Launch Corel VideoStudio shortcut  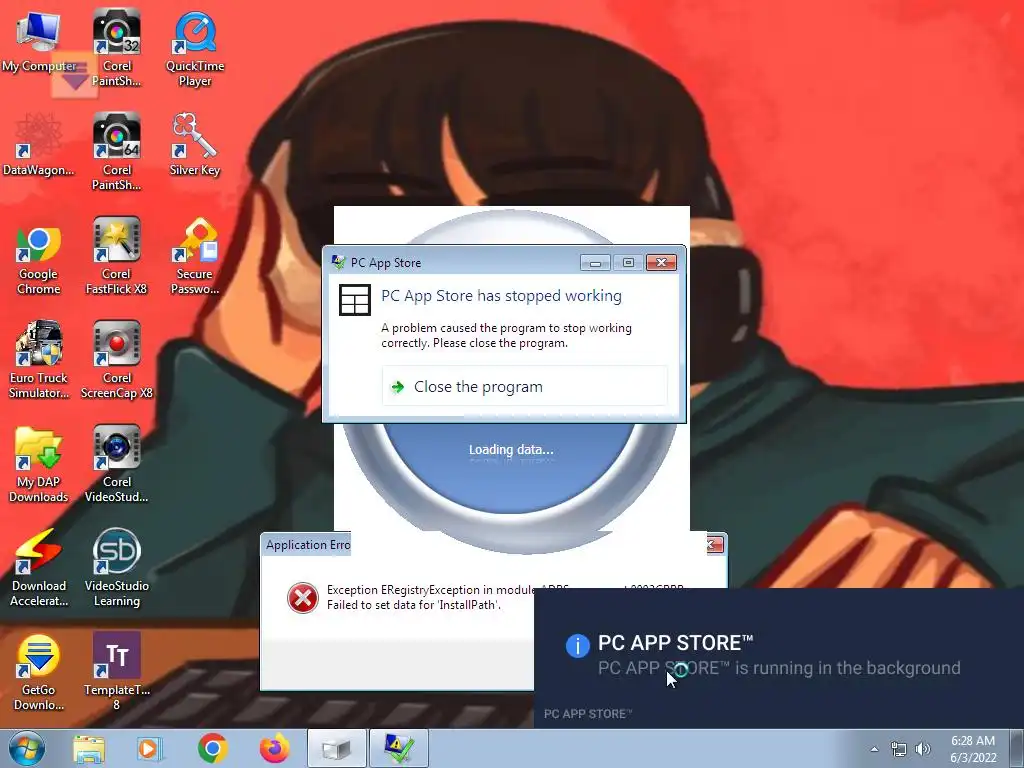pyautogui.click(x=116, y=464)
